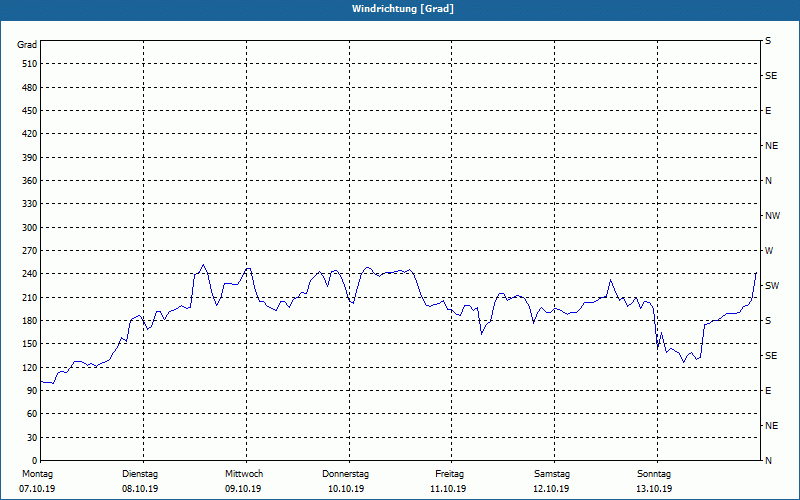Click the 420 degree axis value
Screen dimensions: 800x500
[x=30, y=134]
